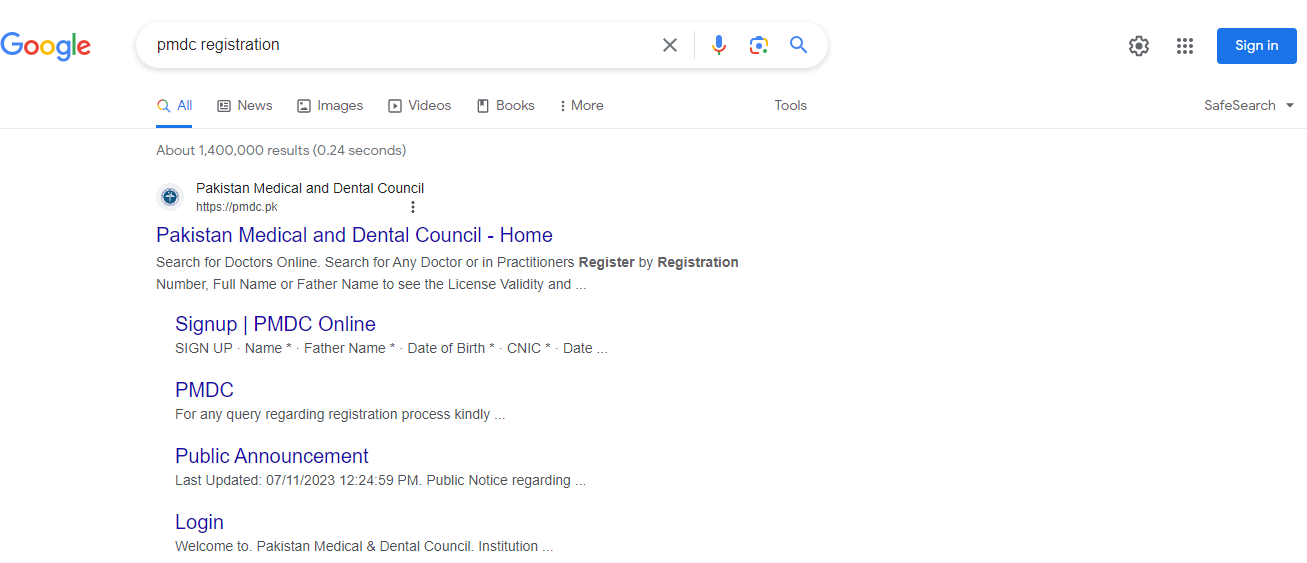
Task: Open the Tools option
Action: coord(790,105)
